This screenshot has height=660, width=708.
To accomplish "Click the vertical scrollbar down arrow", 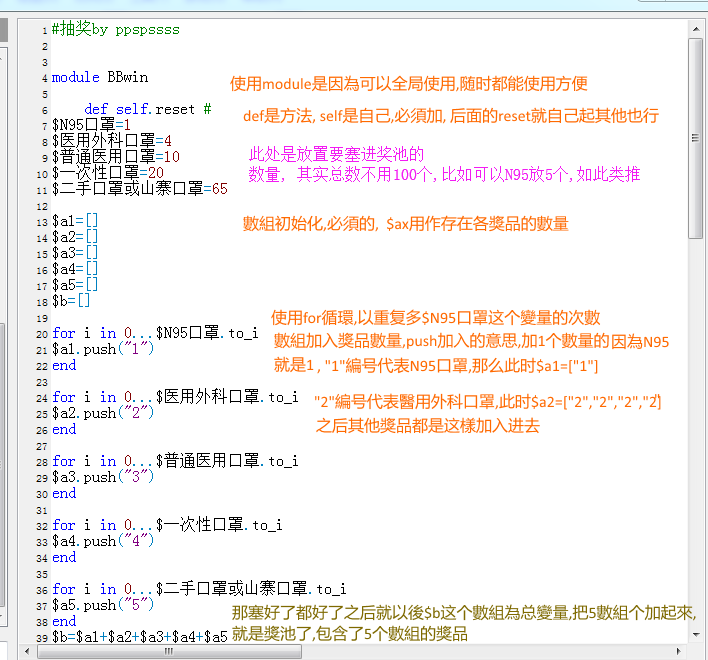I will click(696, 635).
